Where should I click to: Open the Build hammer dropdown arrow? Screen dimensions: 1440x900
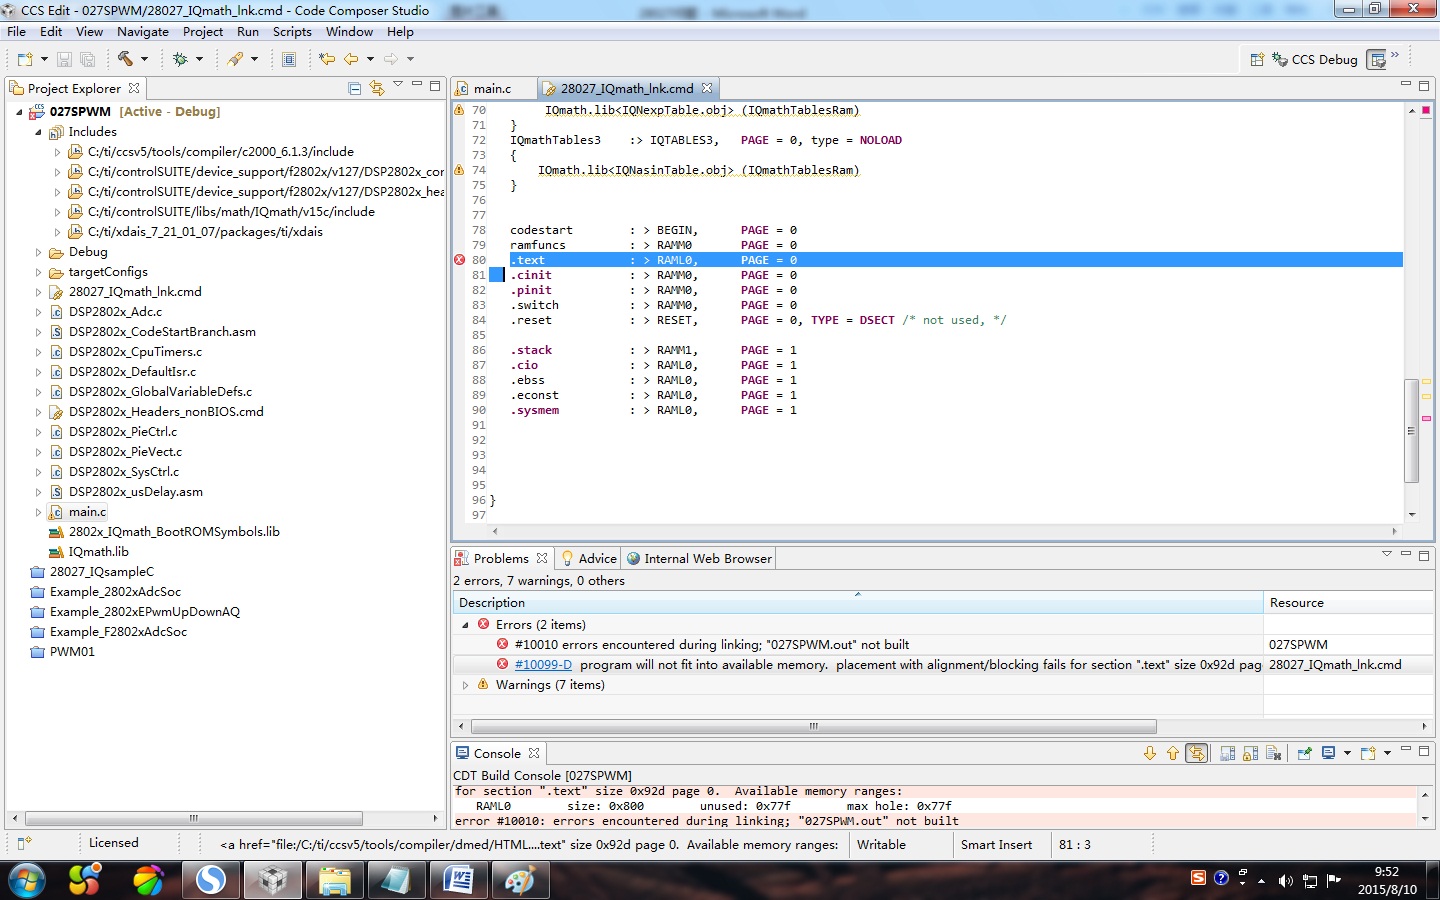click(144, 59)
